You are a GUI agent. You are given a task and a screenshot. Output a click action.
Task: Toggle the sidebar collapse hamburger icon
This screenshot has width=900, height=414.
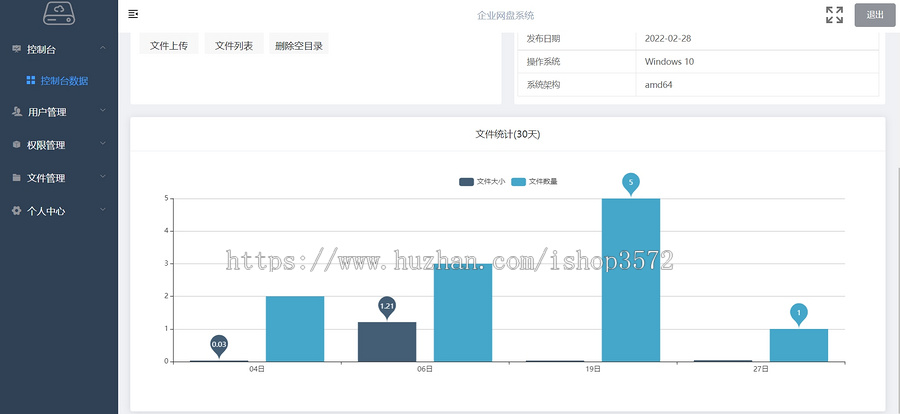133,14
